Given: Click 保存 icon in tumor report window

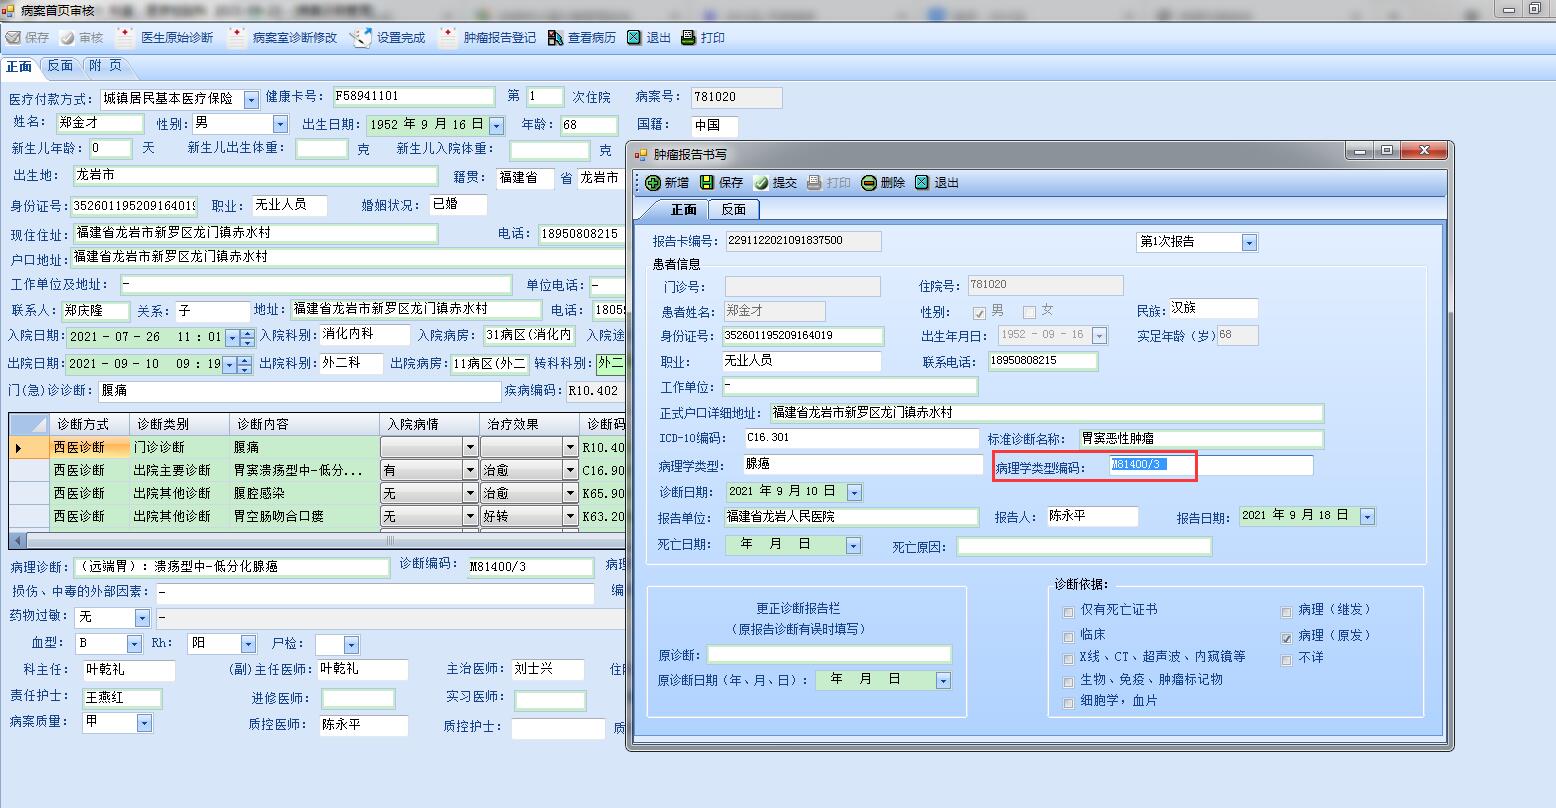Looking at the screenshot, I should tap(708, 183).
